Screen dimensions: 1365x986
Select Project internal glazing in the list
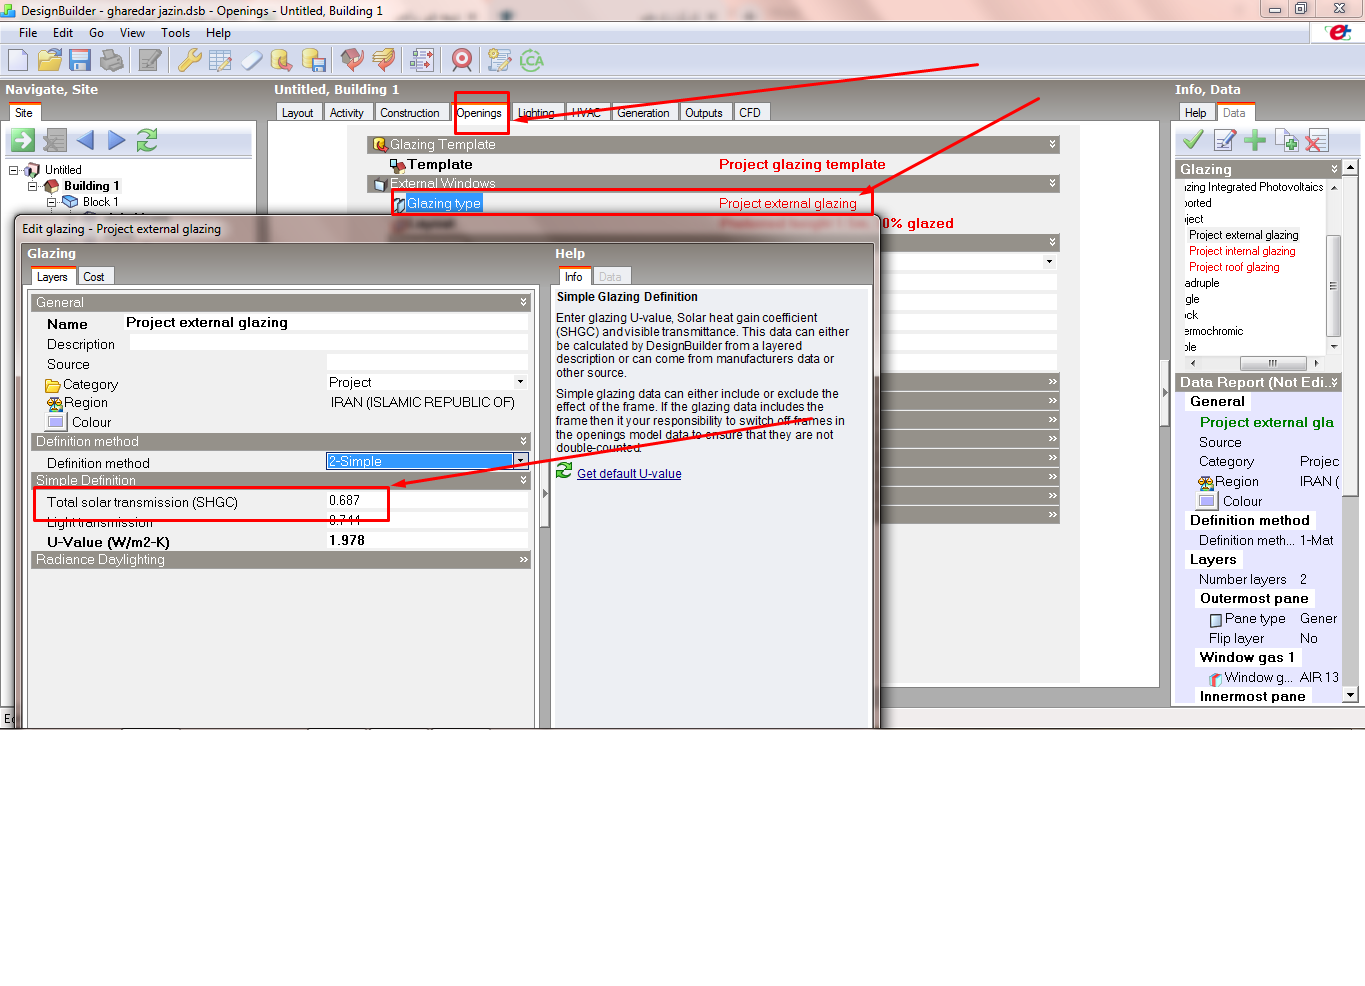pyautogui.click(x=1242, y=251)
